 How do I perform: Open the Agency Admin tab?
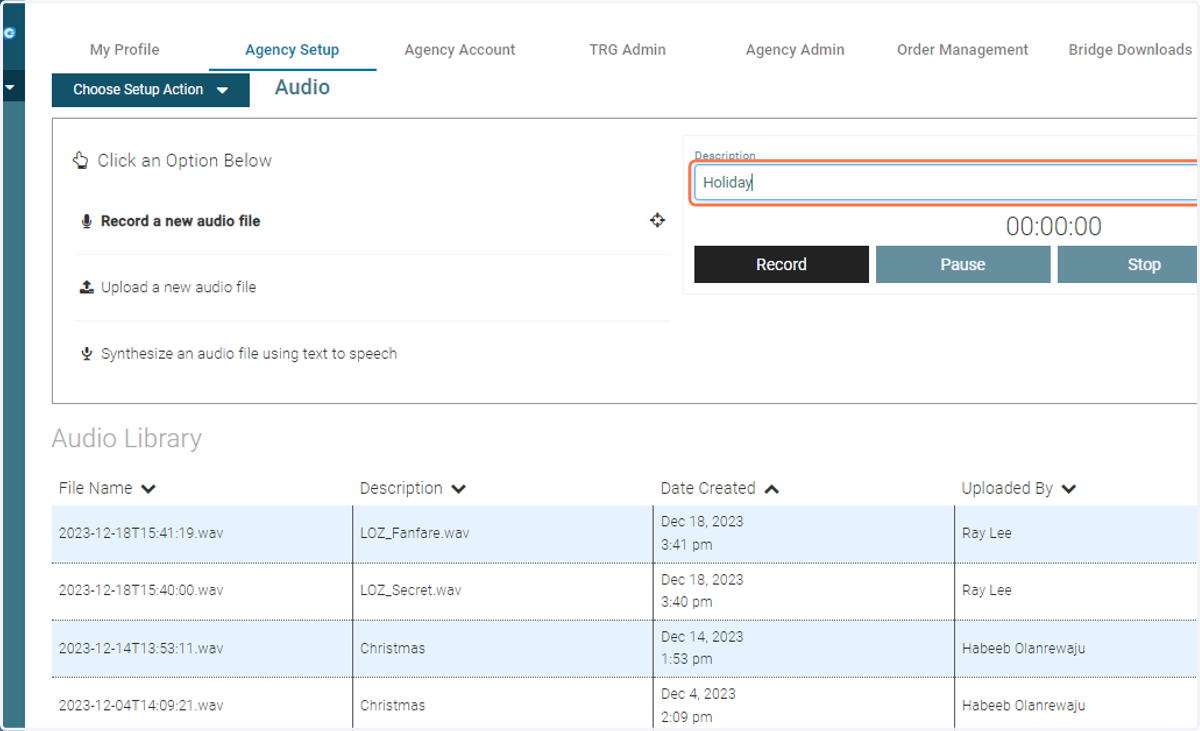click(795, 49)
